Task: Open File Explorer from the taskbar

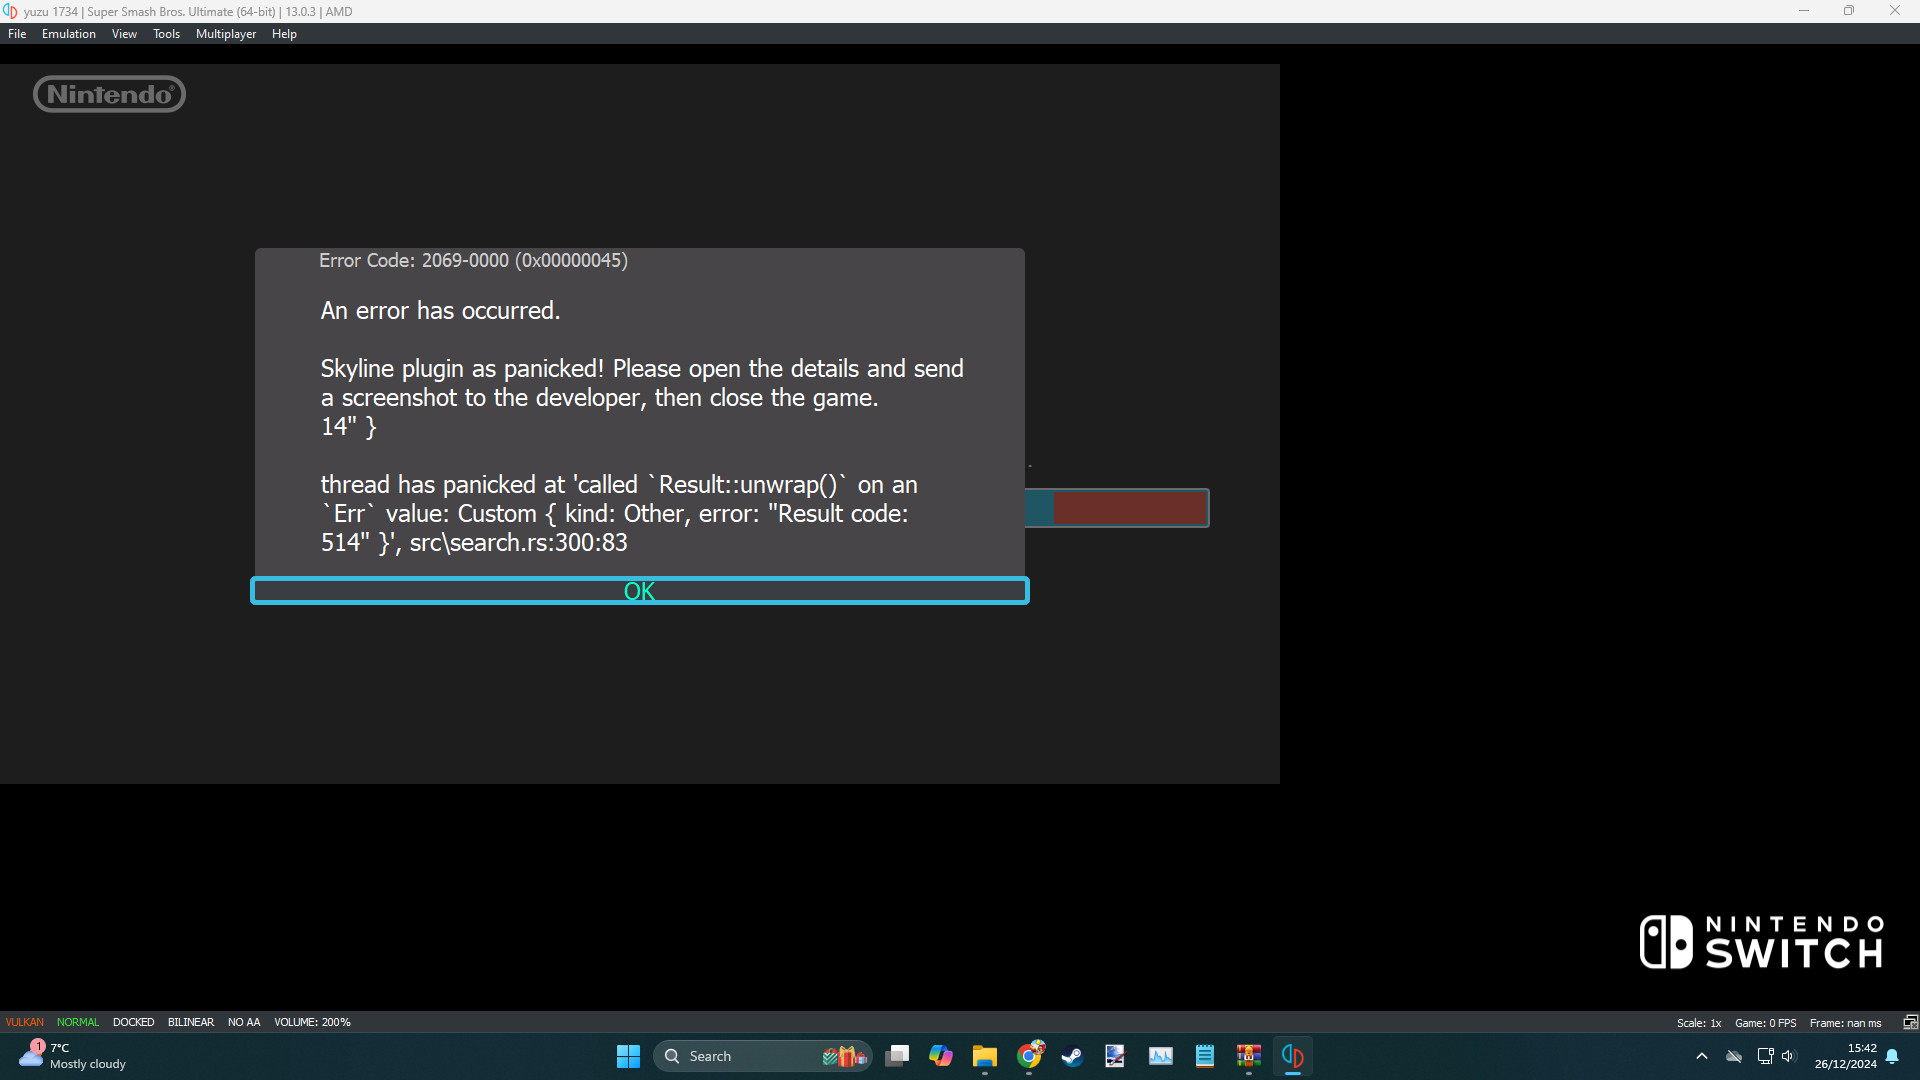Action: (985, 1056)
